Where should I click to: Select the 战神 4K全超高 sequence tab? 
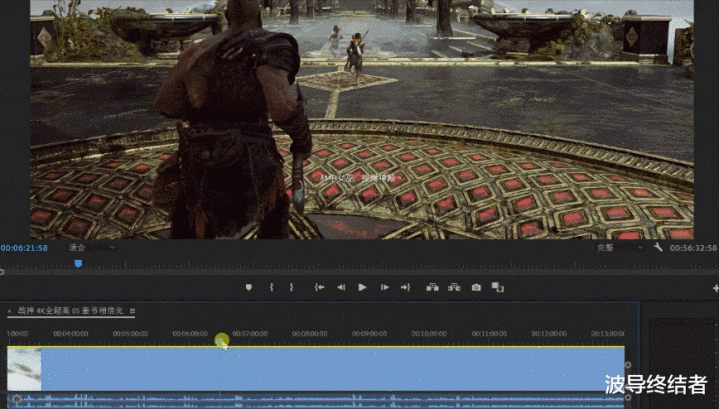[71, 311]
